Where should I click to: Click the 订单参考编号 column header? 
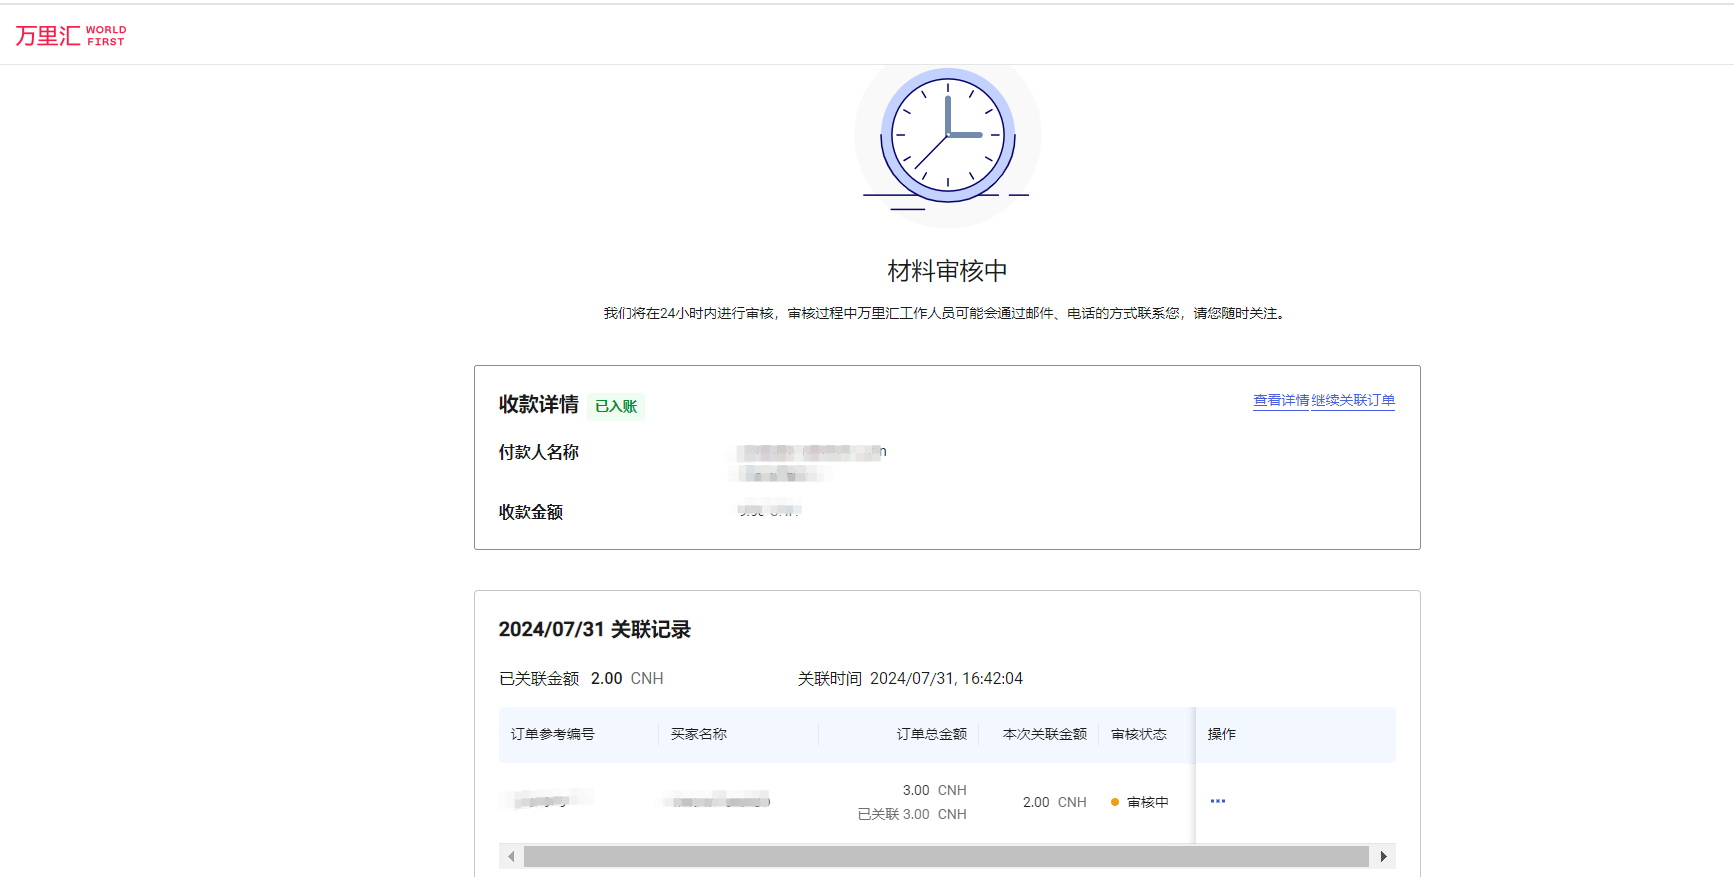[553, 734]
